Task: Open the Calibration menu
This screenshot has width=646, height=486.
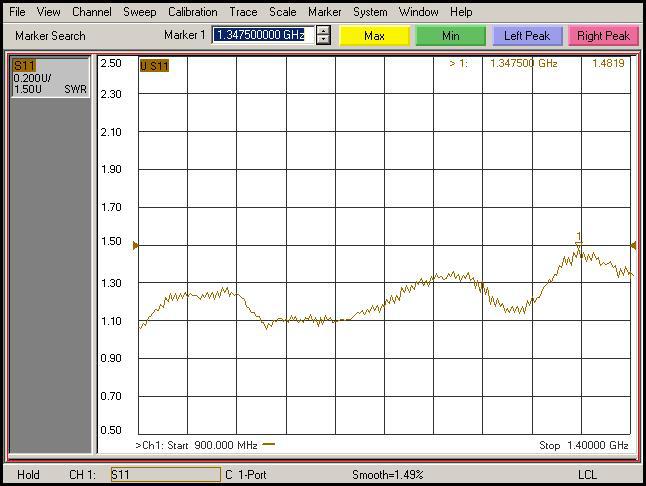Action: click(x=192, y=12)
